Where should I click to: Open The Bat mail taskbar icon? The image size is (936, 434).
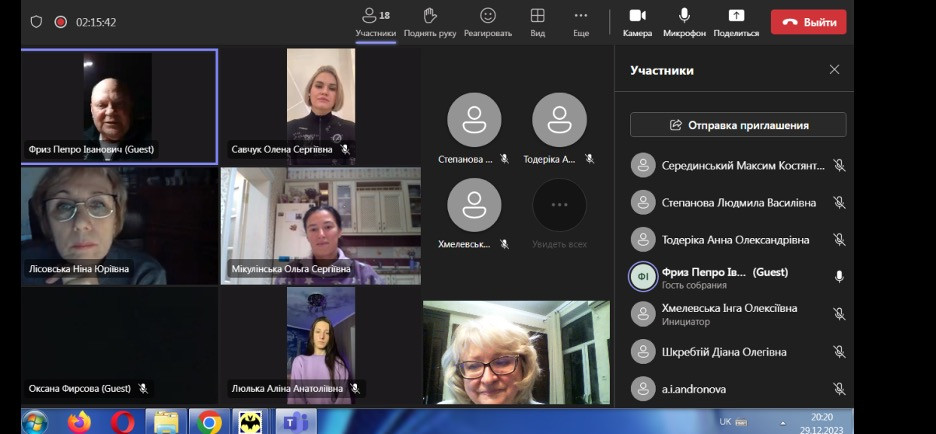(x=251, y=423)
